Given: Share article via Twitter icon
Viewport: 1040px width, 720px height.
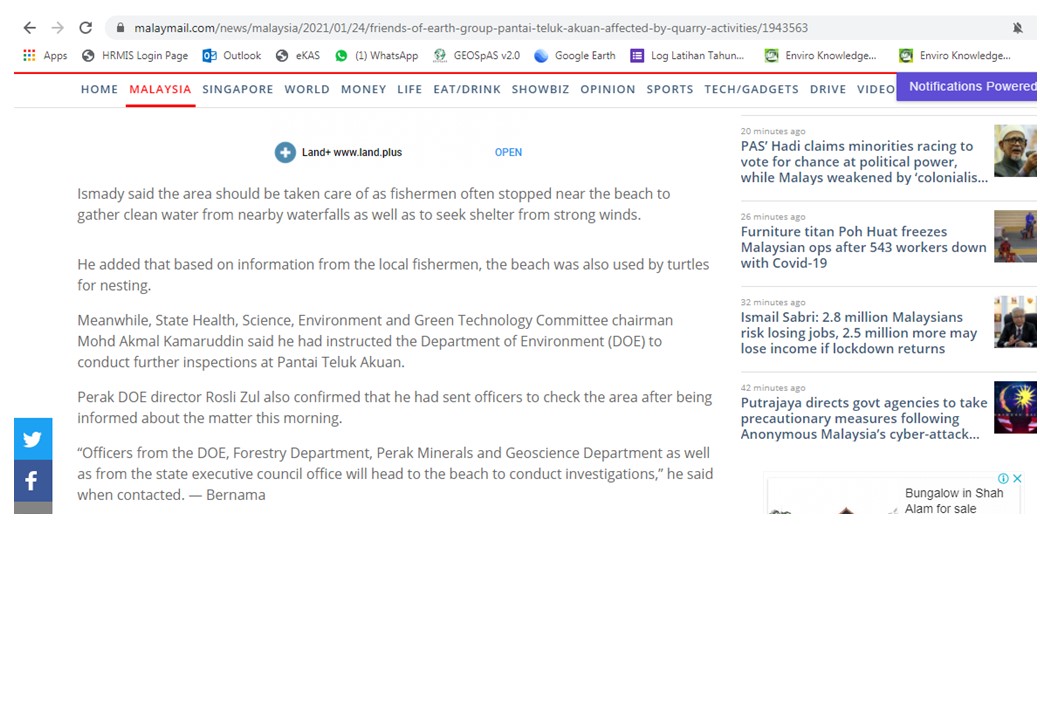Looking at the screenshot, I should tap(32, 439).
